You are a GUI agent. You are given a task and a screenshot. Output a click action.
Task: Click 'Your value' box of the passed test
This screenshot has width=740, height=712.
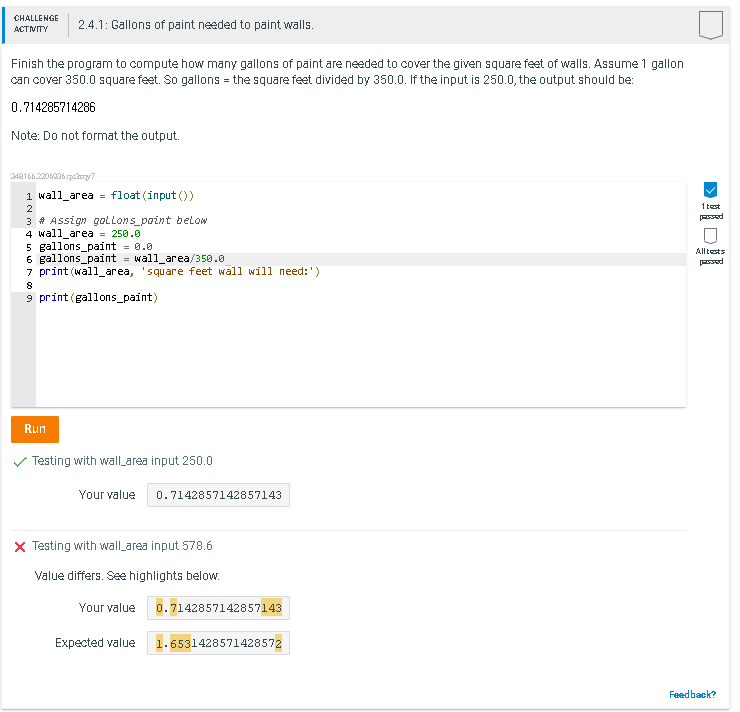pyautogui.click(x=219, y=495)
